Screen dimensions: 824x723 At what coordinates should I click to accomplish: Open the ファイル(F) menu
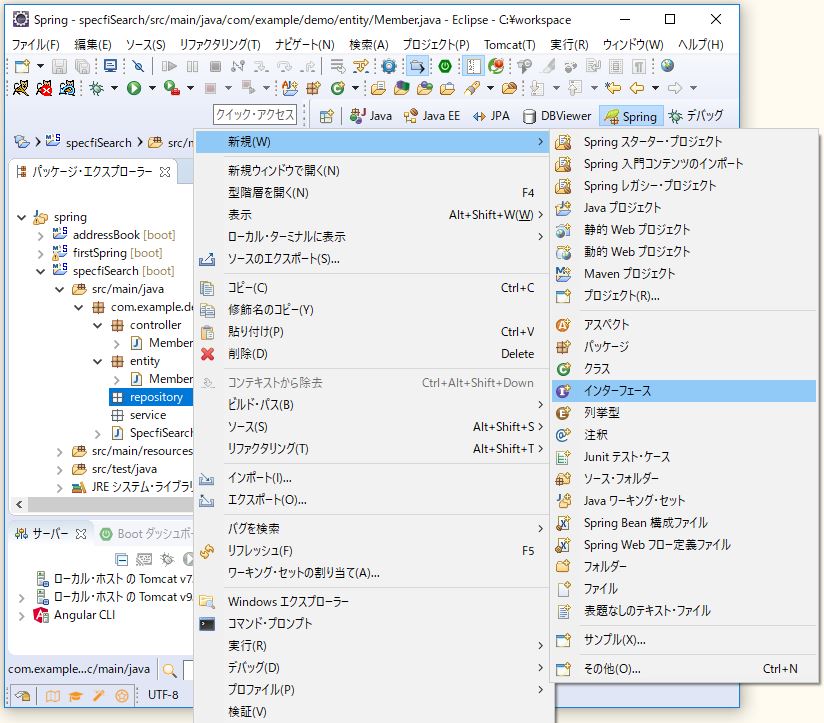tap(36, 45)
